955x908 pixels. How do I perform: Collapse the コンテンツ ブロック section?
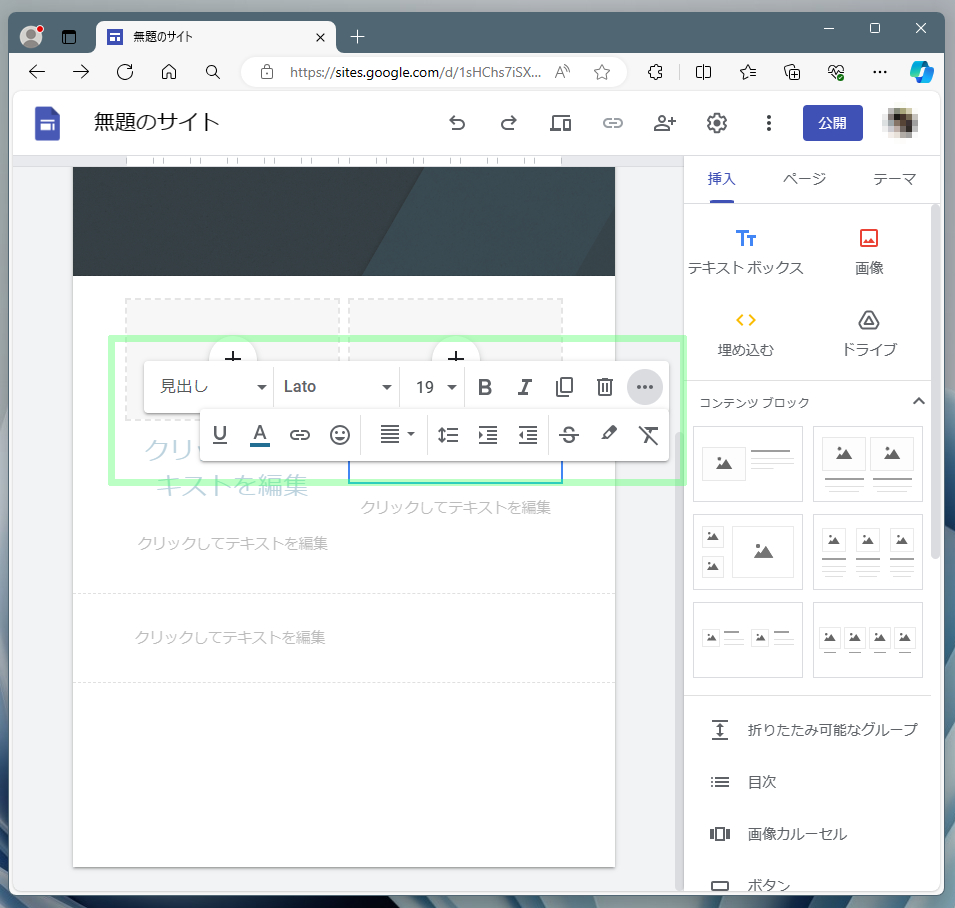pyautogui.click(x=918, y=401)
